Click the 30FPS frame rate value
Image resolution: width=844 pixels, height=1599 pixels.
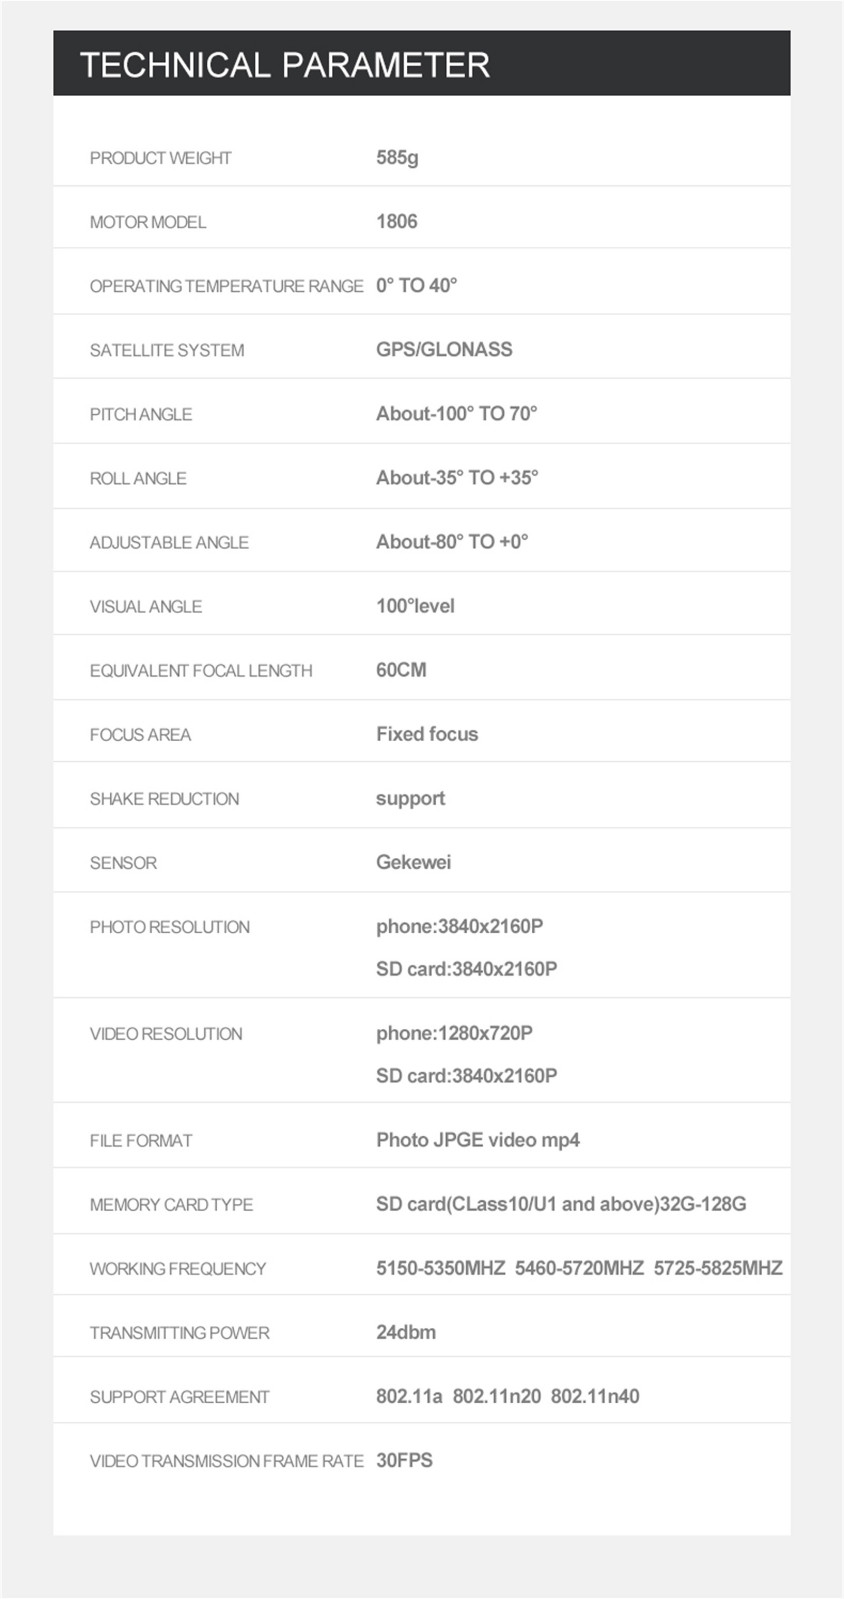[x=404, y=1460]
